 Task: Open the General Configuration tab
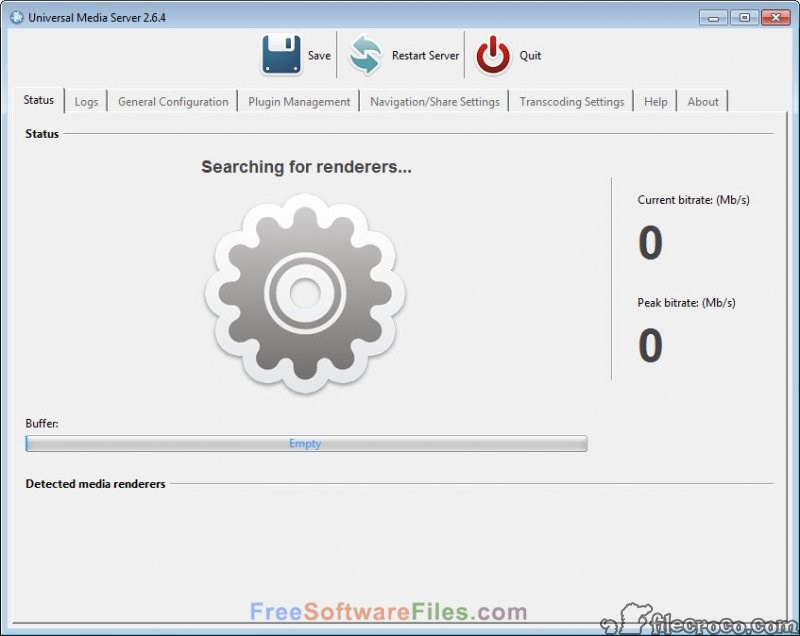(x=173, y=101)
